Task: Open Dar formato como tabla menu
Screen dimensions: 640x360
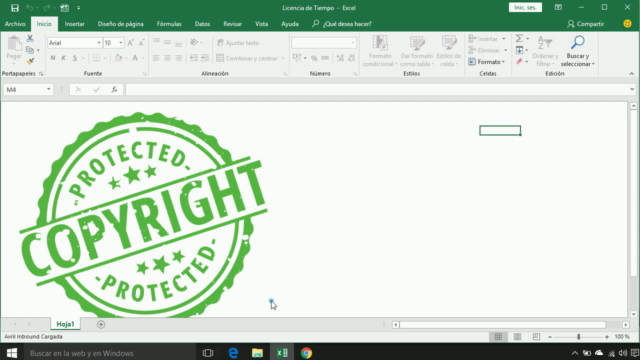Action: click(x=417, y=51)
